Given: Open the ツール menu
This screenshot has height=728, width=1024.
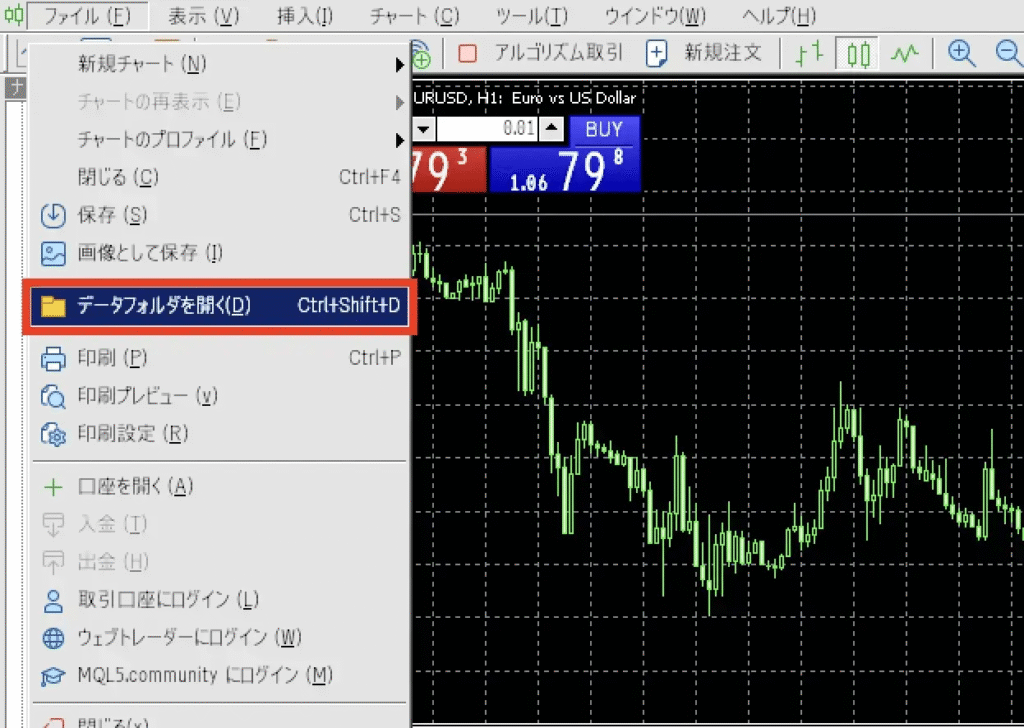Looking at the screenshot, I should coord(531,16).
